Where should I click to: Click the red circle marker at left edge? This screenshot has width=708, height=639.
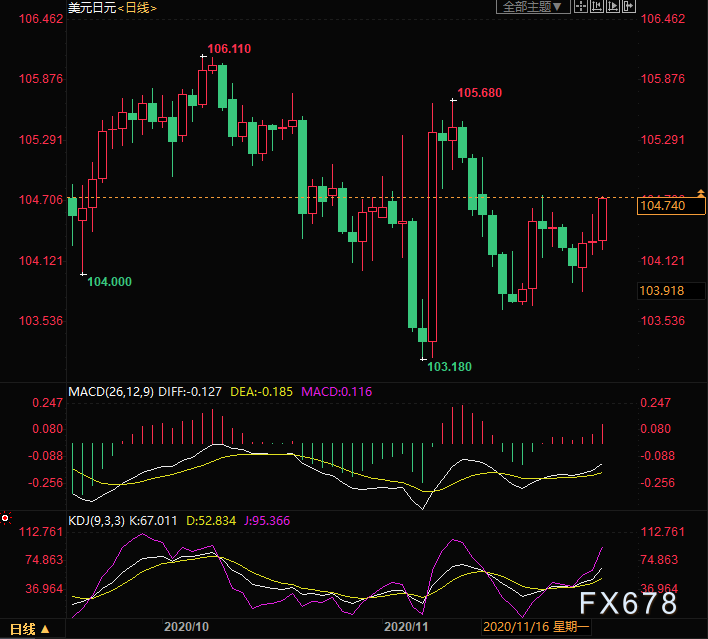(5, 518)
